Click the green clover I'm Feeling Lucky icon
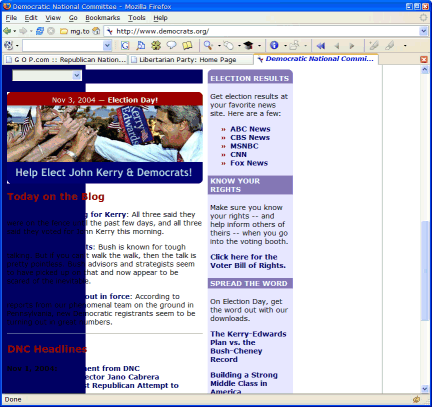The width and height of the screenshot is (432, 407). click(156, 45)
